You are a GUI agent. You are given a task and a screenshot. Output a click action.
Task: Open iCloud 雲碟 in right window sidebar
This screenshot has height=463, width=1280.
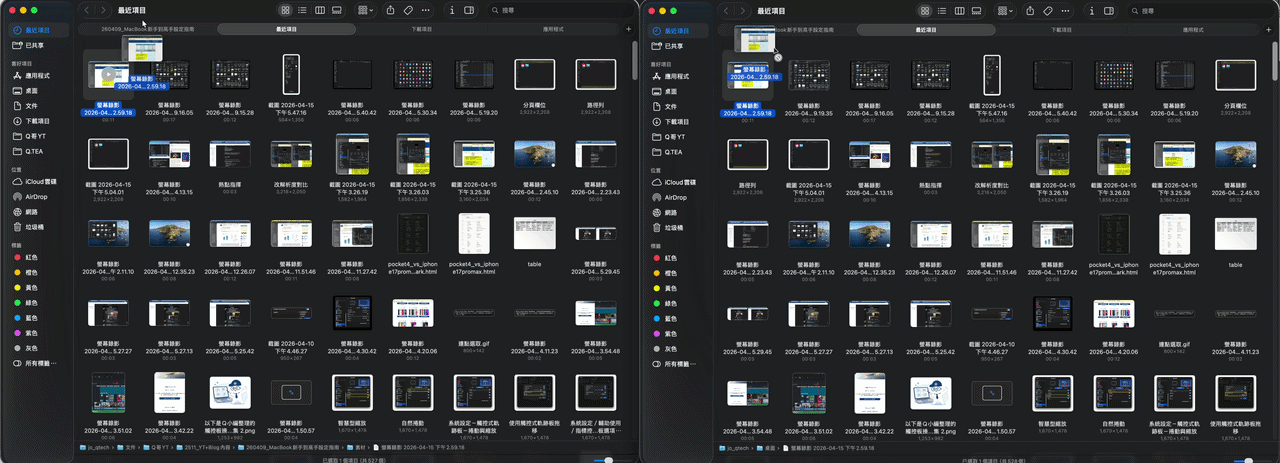[681, 182]
